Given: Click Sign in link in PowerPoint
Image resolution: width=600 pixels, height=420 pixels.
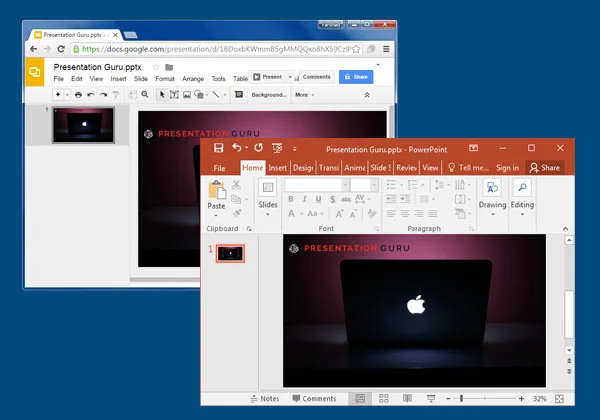Looking at the screenshot, I should pos(507,168).
